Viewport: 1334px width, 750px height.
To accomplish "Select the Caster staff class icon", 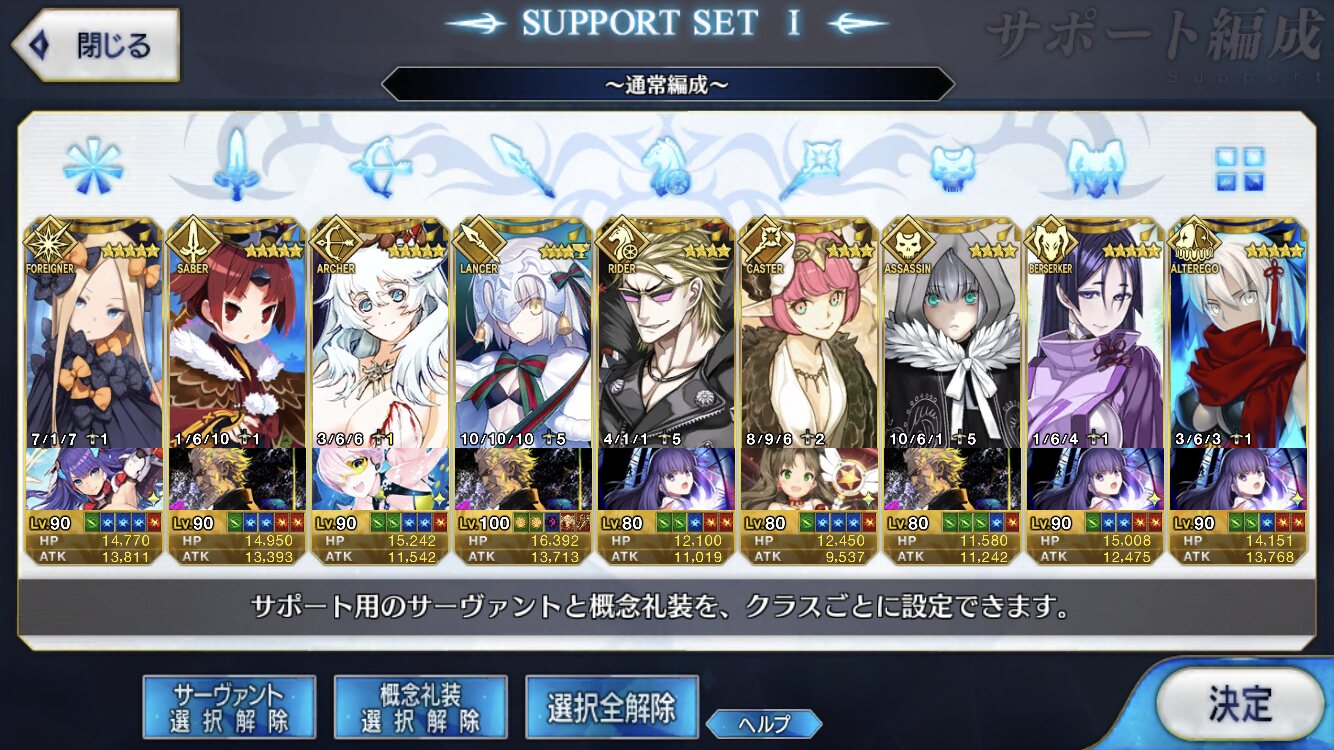I will 809,165.
